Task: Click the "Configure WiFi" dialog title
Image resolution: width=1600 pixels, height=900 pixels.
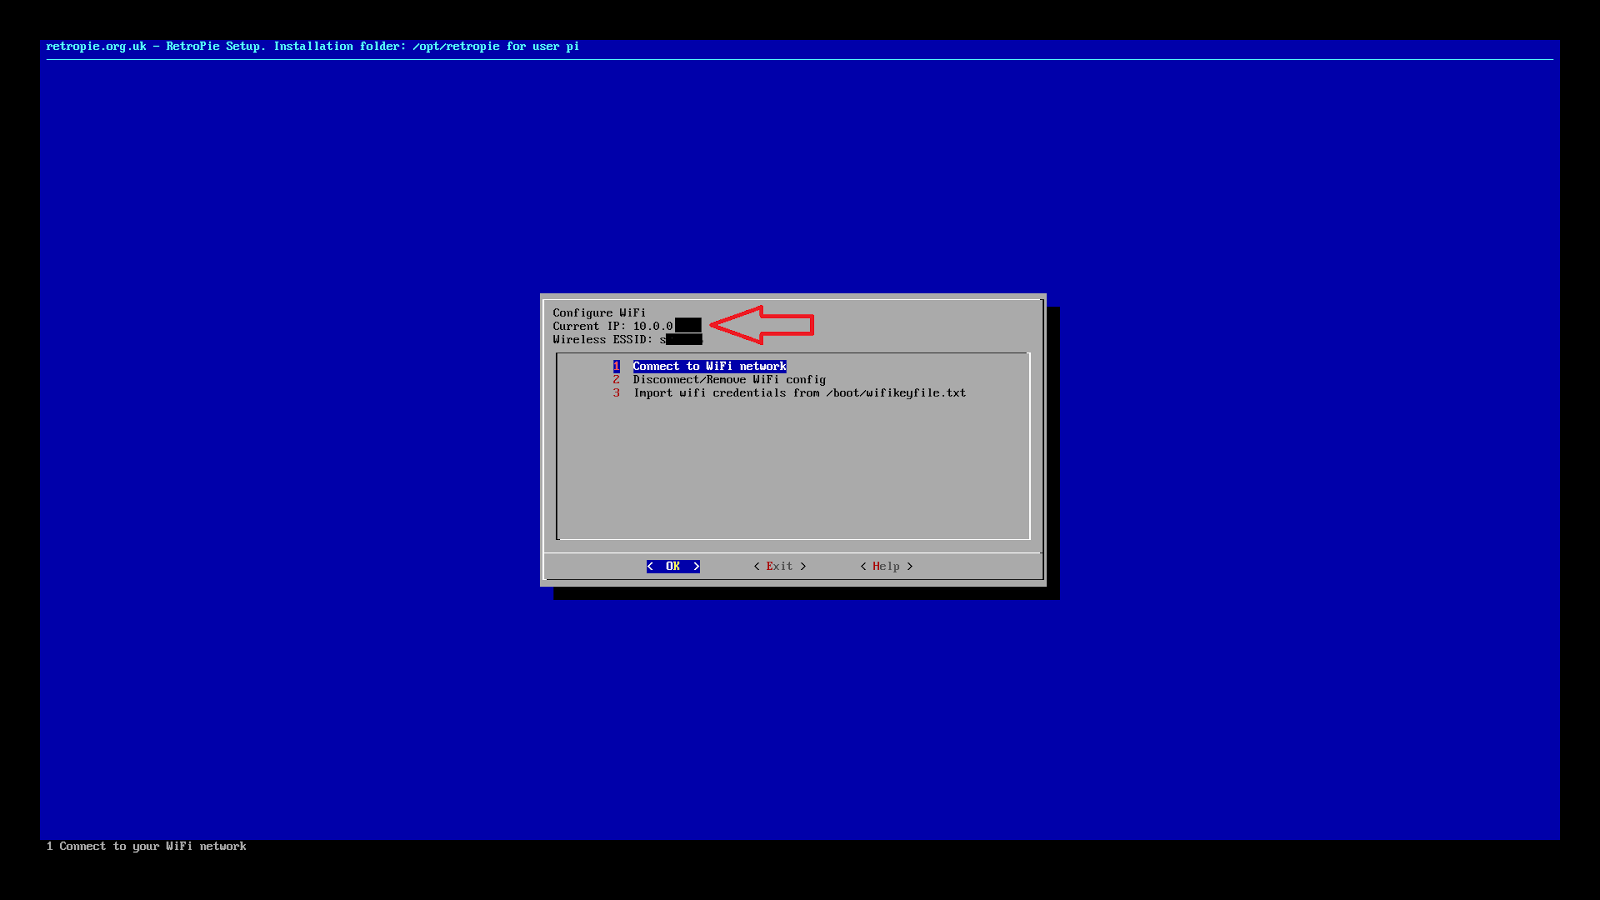Action: [x=598, y=312]
